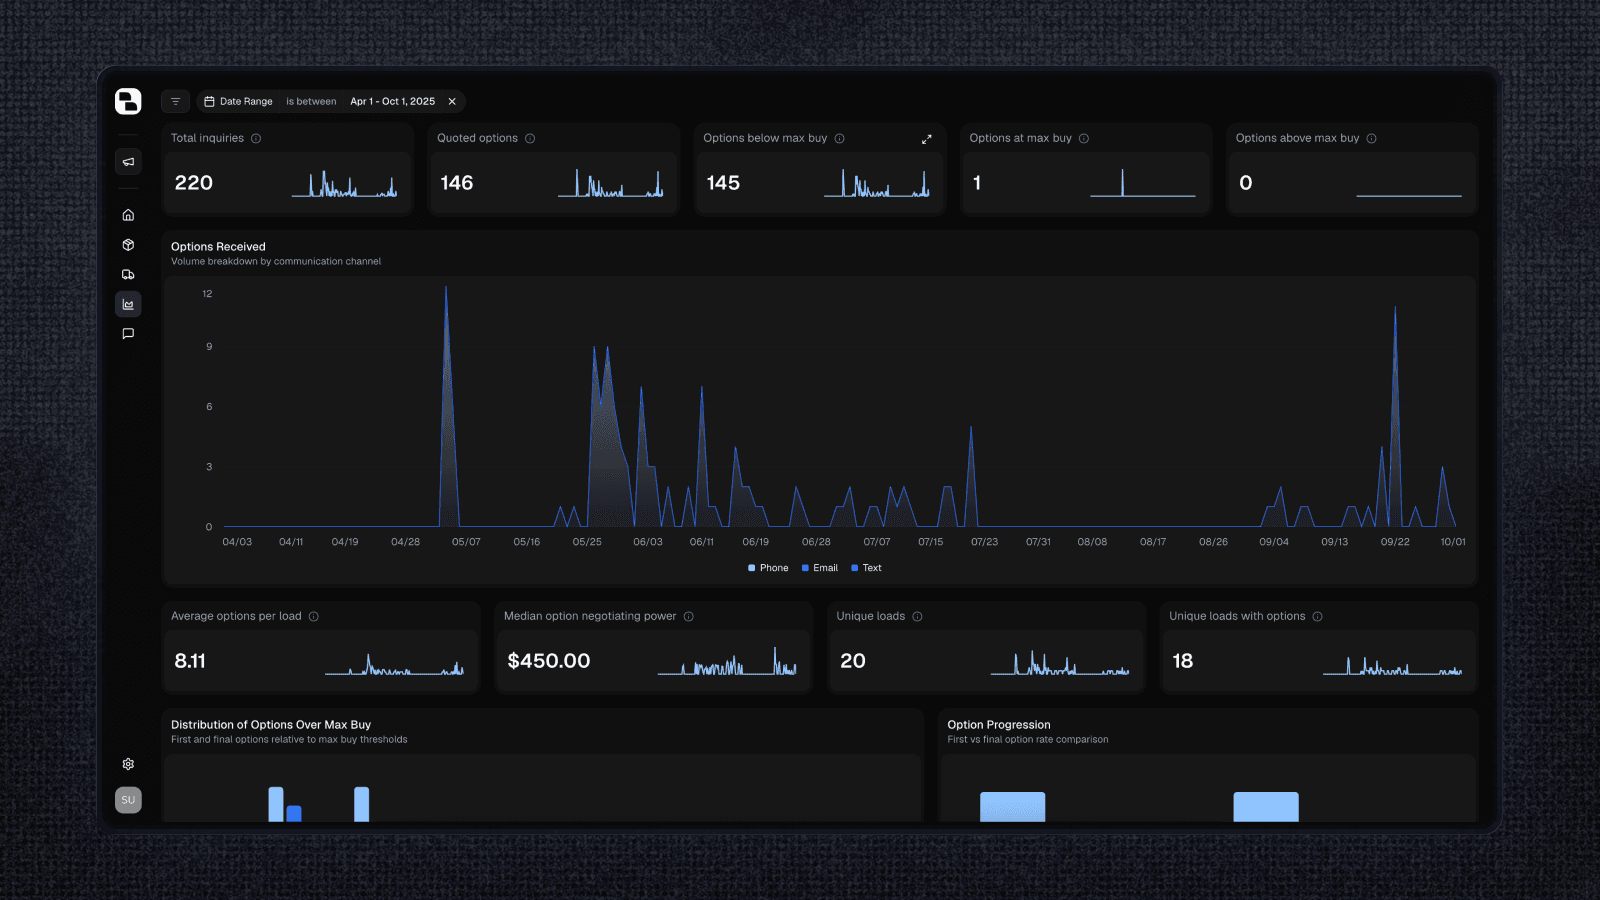1600x900 pixels.
Task: Click the SU user avatar
Action: pos(128,800)
